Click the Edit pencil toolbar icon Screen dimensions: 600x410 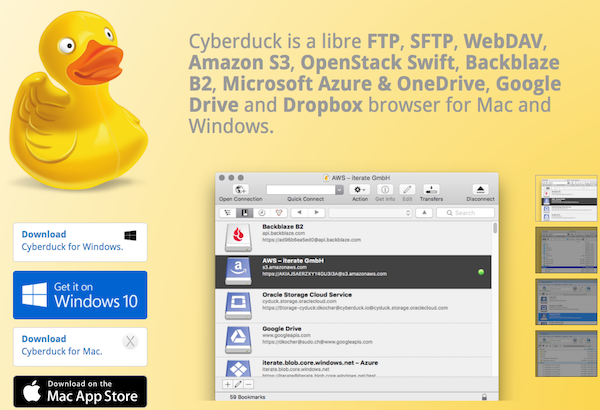click(x=407, y=189)
